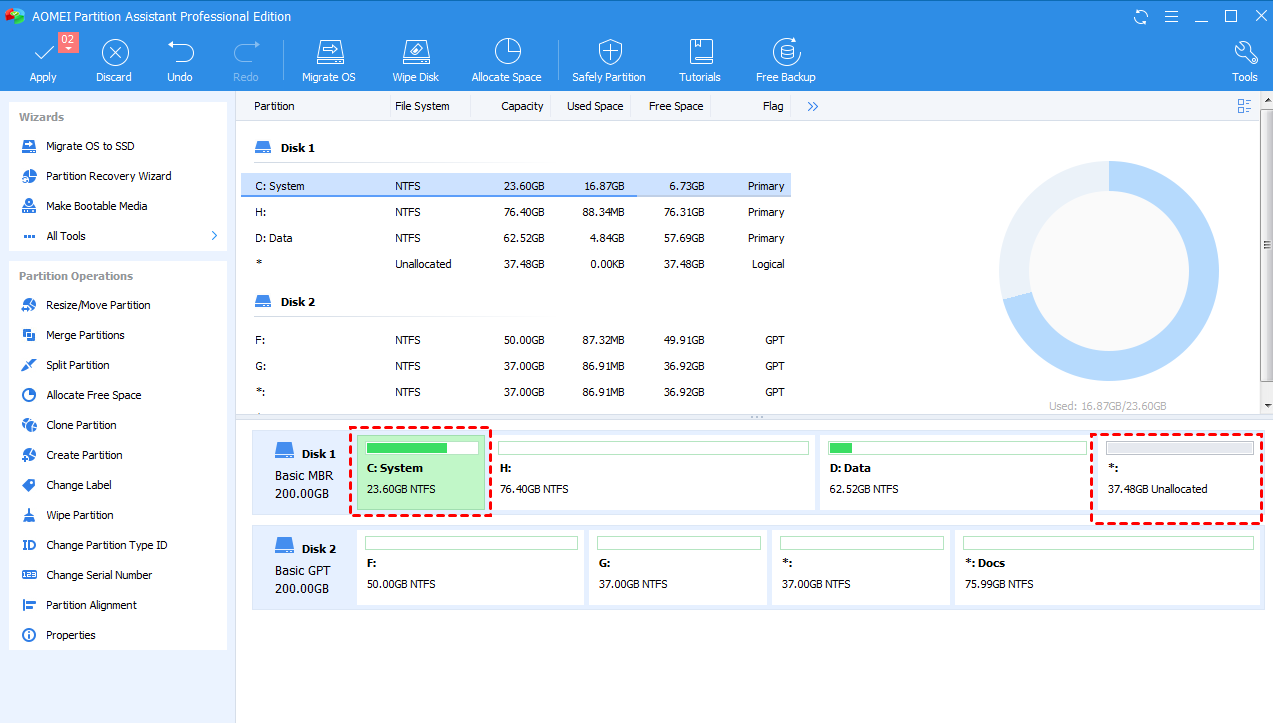
Task: Open Free Backup
Action: 786,58
